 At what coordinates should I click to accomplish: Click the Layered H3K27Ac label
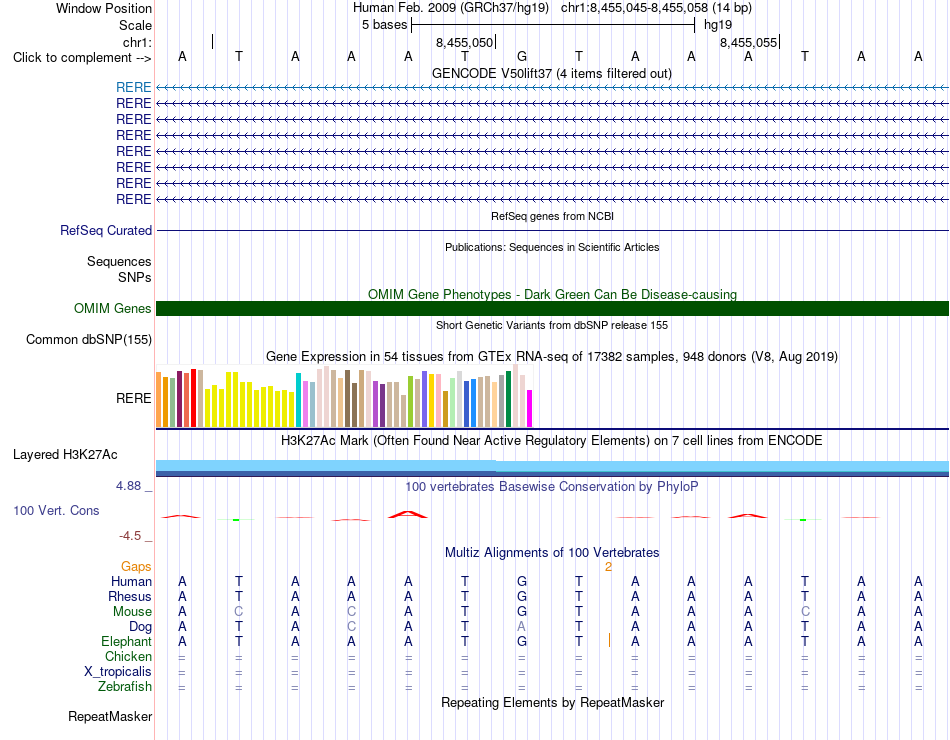65,455
